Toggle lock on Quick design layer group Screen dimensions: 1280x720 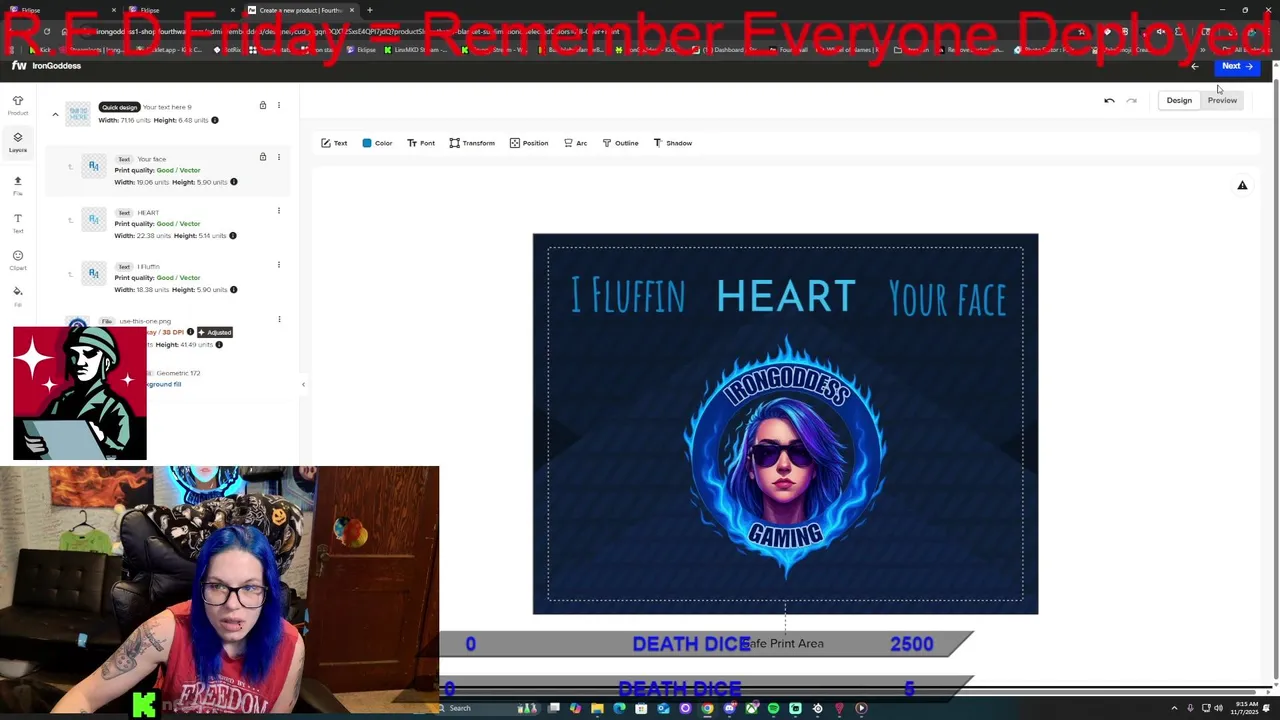point(263,105)
